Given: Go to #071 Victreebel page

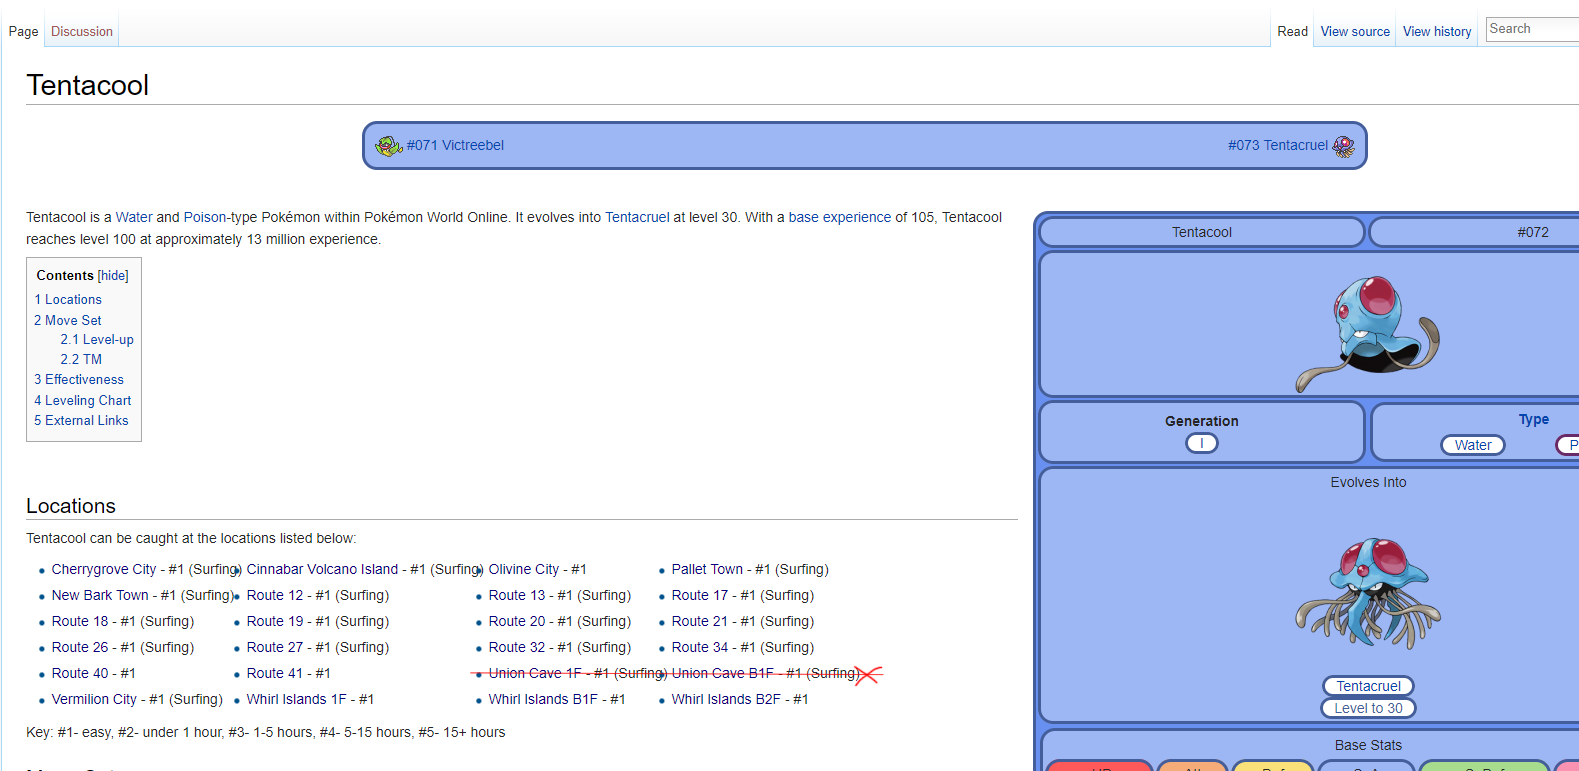Looking at the screenshot, I should tap(455, 145).
